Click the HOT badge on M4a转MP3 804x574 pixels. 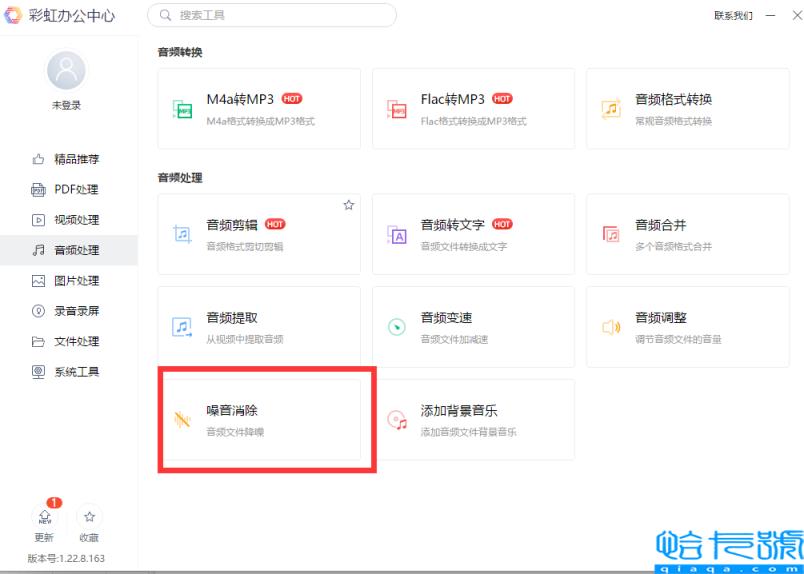[x=292, y=98]
